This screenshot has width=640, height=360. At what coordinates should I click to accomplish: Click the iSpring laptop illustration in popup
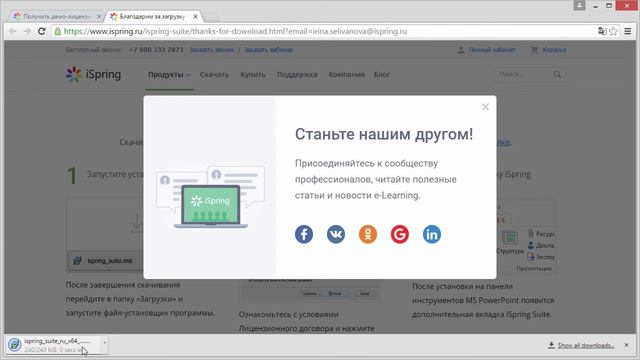pyautogui.click(x=211, y=197)
